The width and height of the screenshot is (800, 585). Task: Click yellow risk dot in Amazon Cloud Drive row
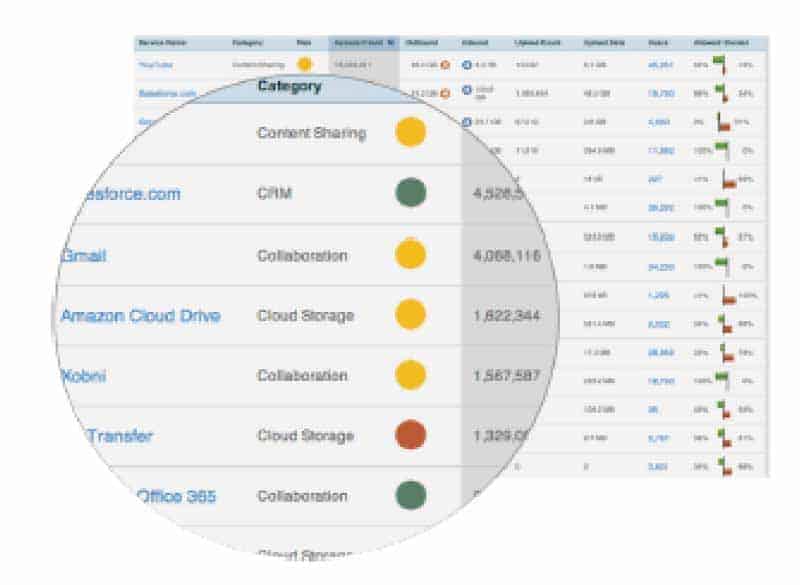point(411,314)
